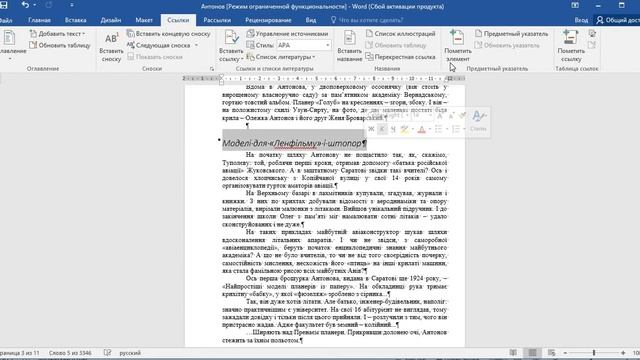Open the Стиль APA combo box

(304, 45)
